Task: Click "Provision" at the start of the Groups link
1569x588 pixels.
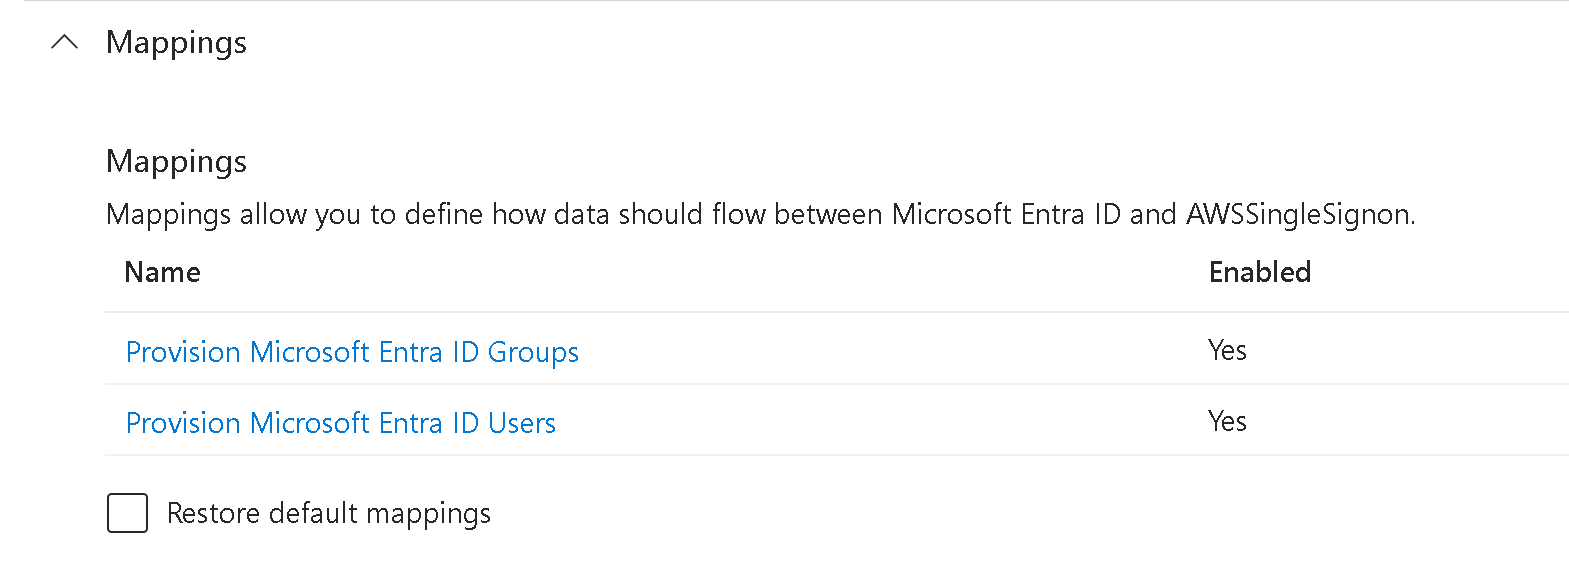Action: (x=183, y=352)
